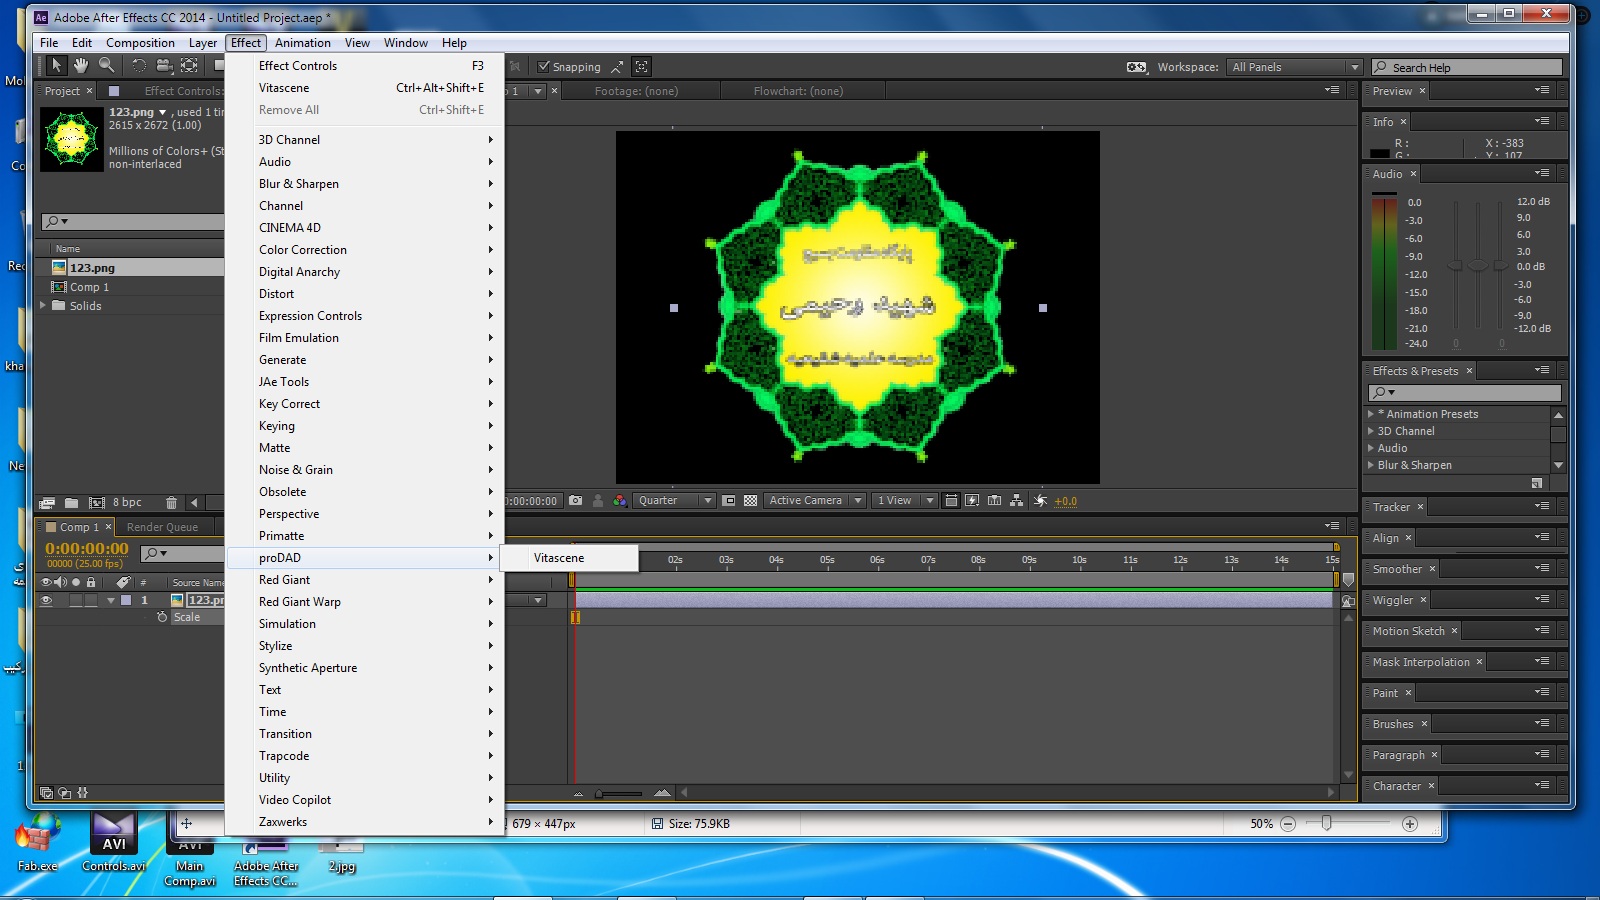This screenshot has width=1600, height=900.
Task: Open the Stylize effects submenu
Action: 365,646
